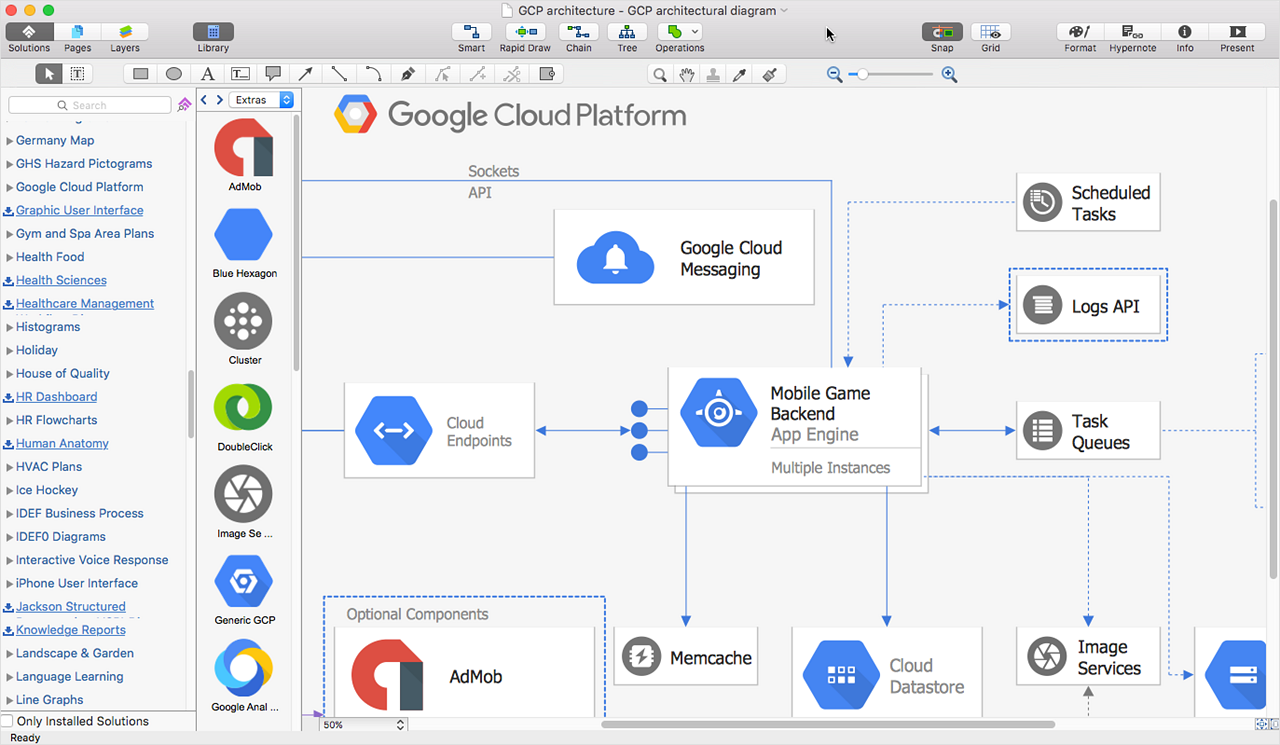The height and width of the screenshot is (745, 1280).
Task: Choose the Text box tool
Action: click(x=240, y=74)
